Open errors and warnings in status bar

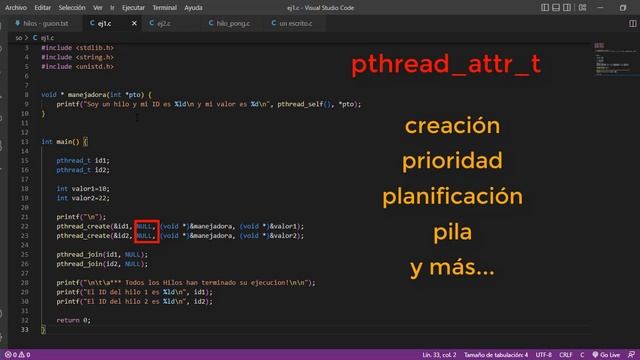18,355
